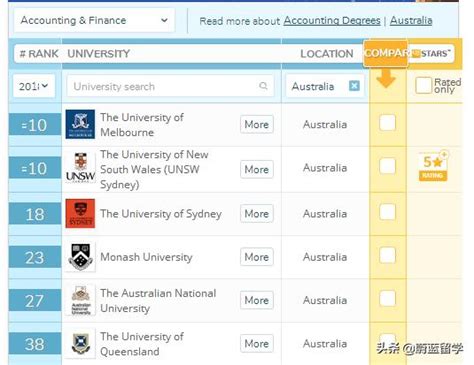Screen dimensions: 474x365
Task: Tick compare checkbox for University of Melbourne
Action: [387, 123]
